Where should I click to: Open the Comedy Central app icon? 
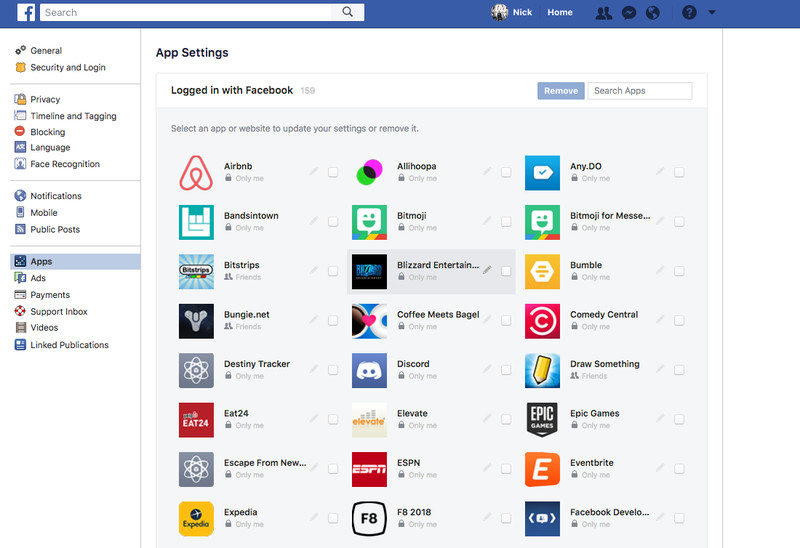tap(542, 321)
